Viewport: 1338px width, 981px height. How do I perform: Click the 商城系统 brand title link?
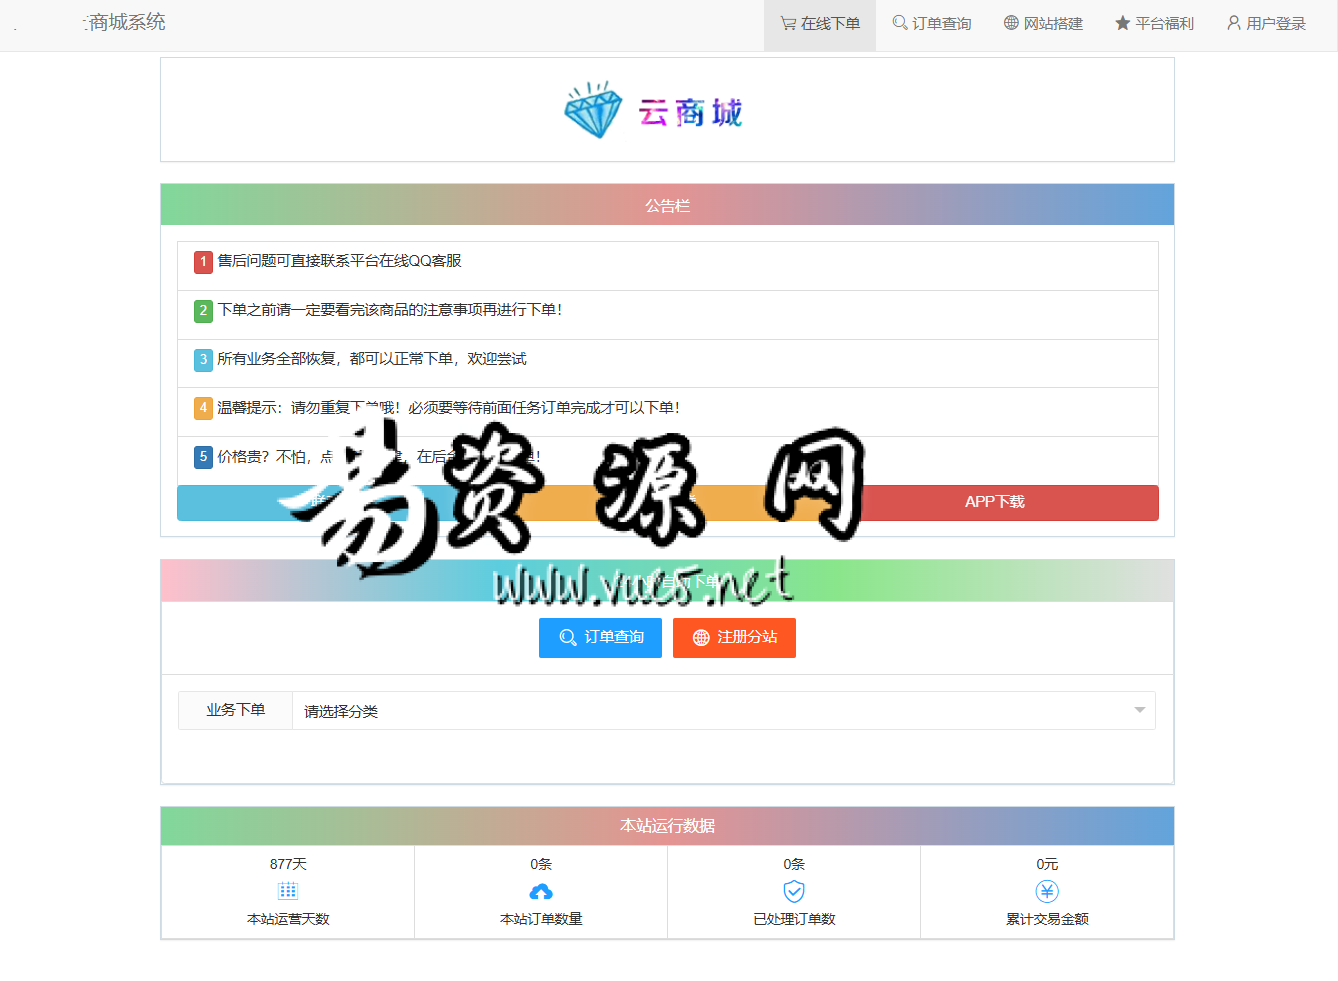point(125,22)
